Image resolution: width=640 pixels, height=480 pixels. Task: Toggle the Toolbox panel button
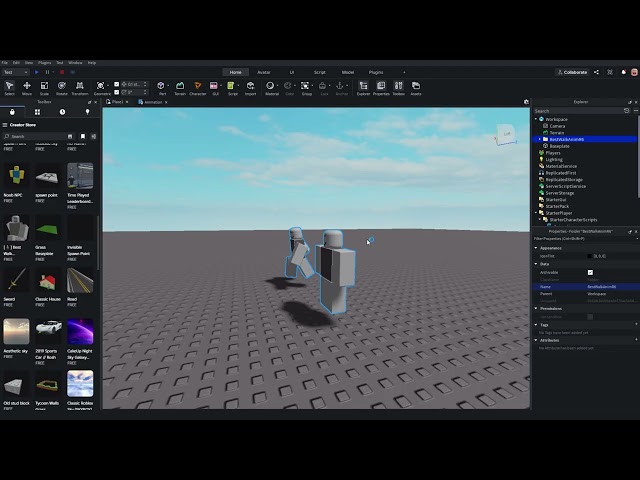398,88
